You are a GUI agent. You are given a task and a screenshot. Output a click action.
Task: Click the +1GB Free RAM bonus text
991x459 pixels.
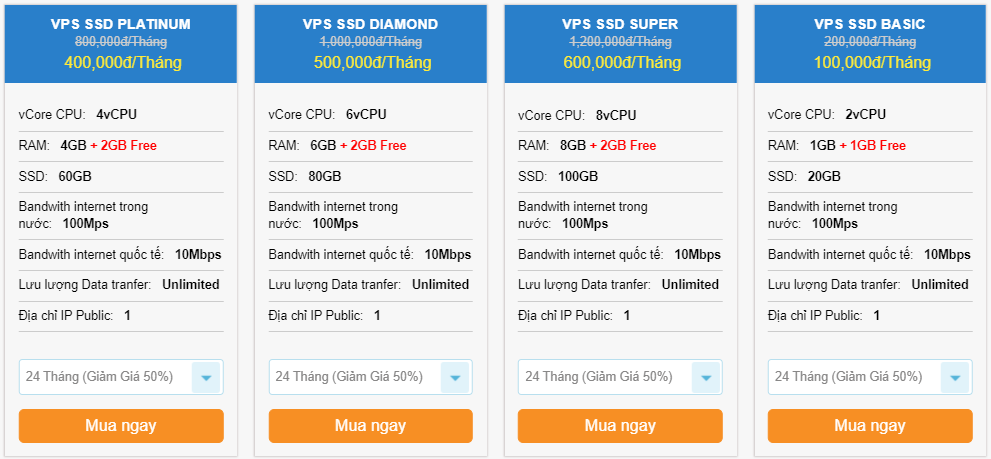pos(873,145)
